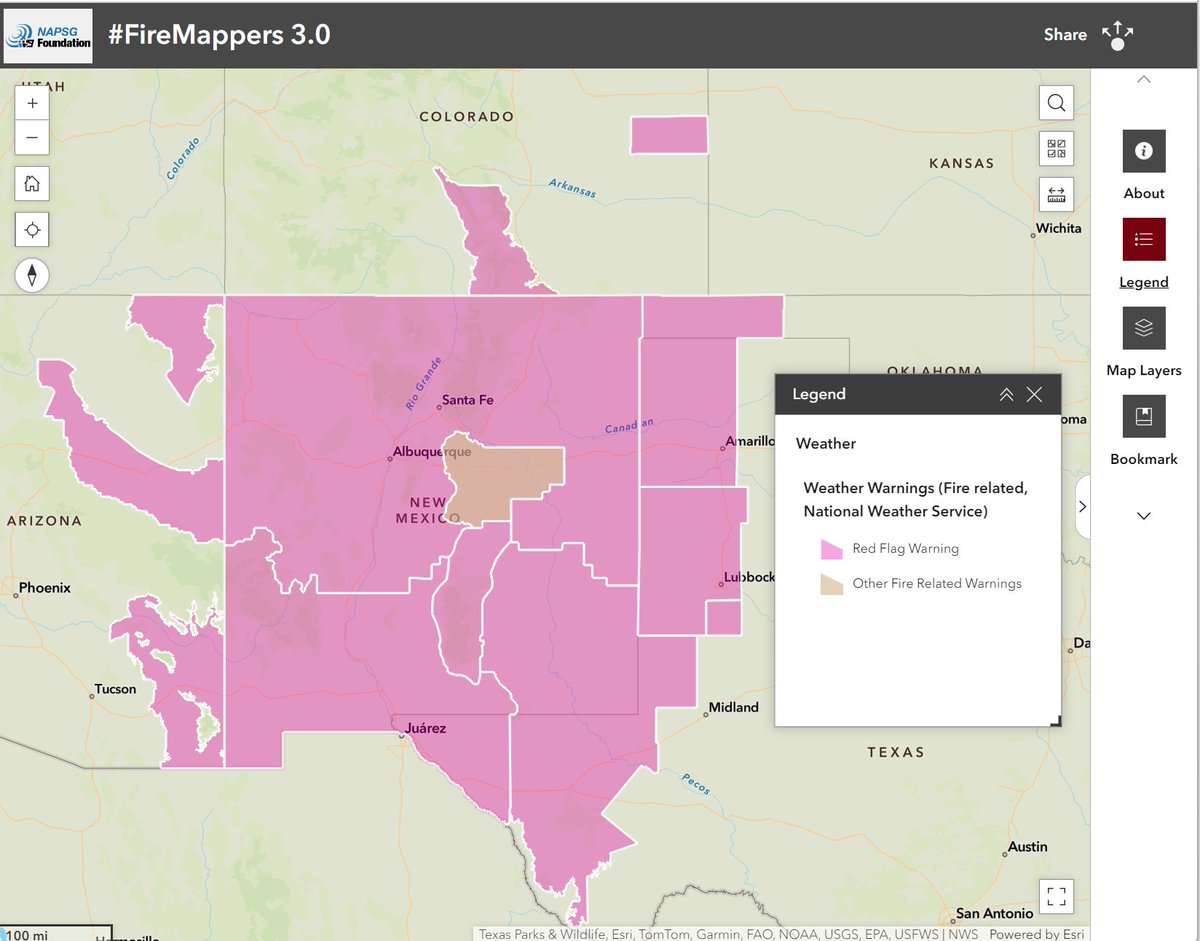1200x941 pixels.
Task: Click Other Fire Related Warnings tan swatch
Action: 832,584
